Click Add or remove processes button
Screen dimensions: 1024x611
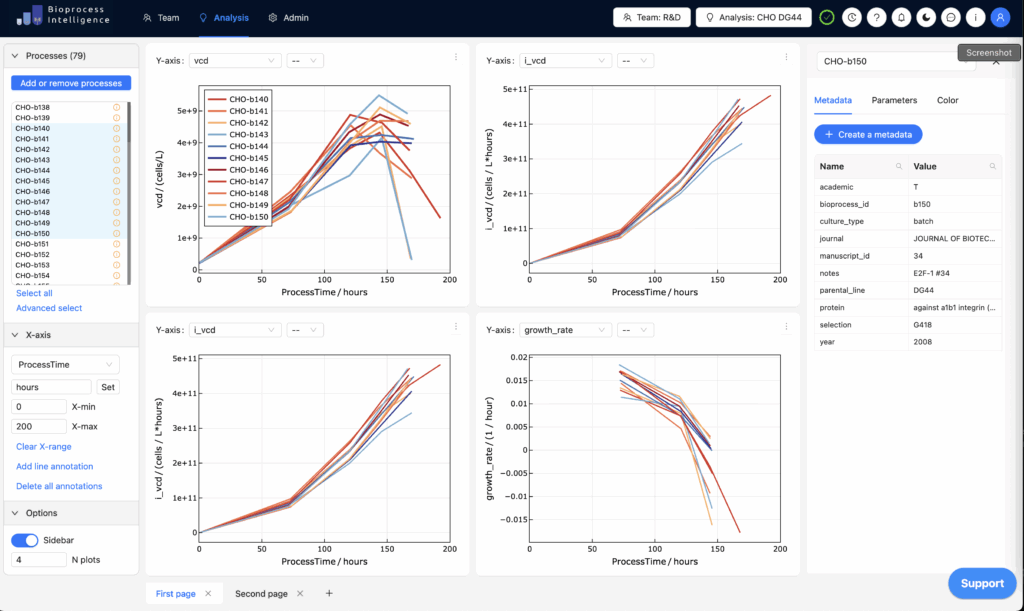tap(71, 83)
